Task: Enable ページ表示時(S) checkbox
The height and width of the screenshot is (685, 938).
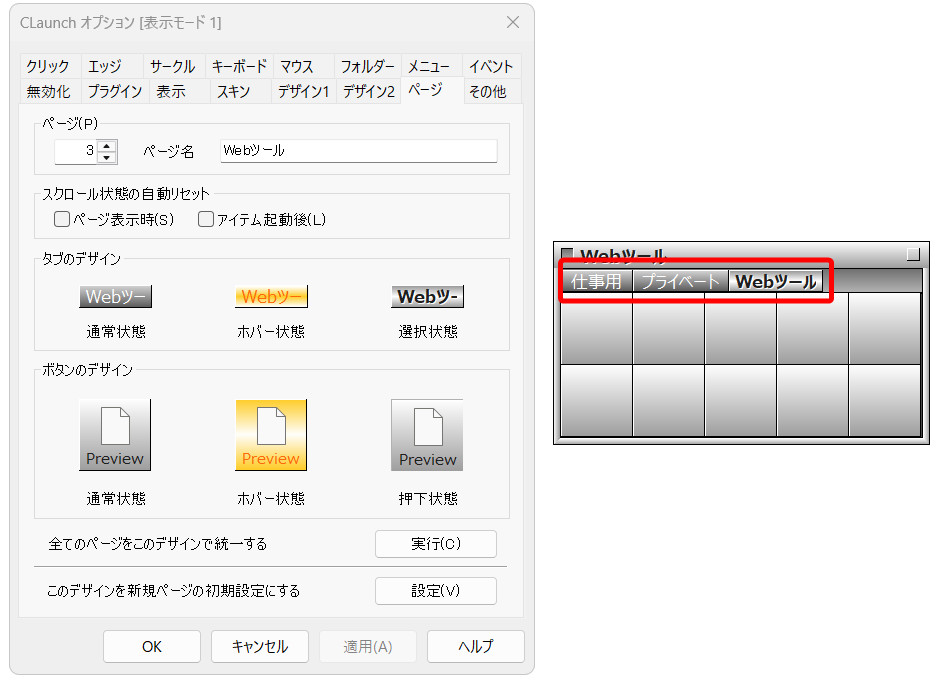Action: point(62,219)
